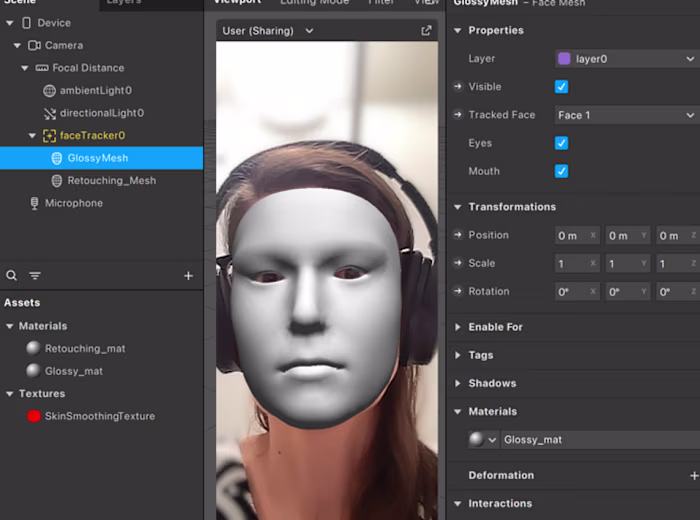Open the scene filter icon
Image resolution: width=700 pixels, height=520 pixels.
click(x=35, y=275)
